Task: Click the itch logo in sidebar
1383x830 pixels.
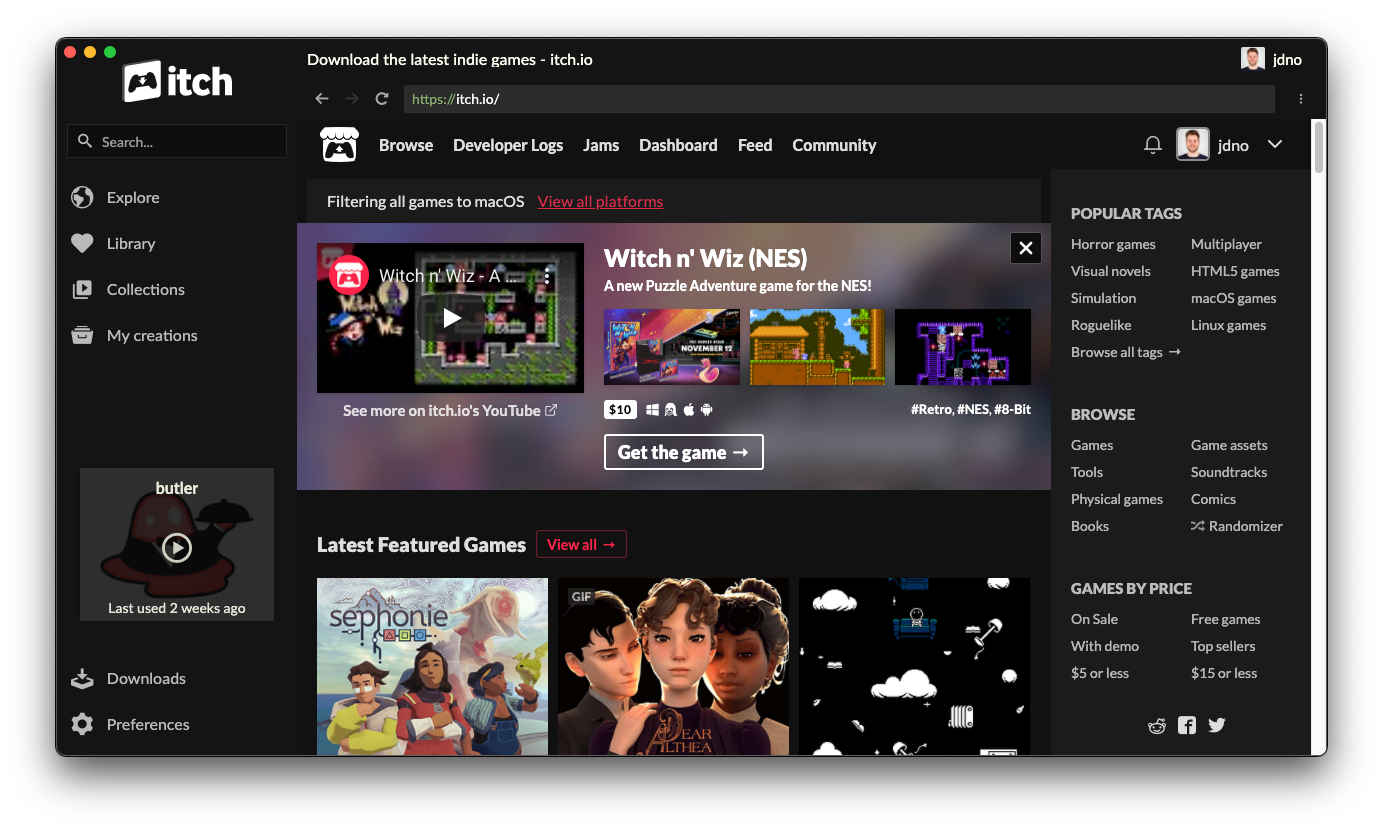Action: pyautogui.click(x=178, y=81)
